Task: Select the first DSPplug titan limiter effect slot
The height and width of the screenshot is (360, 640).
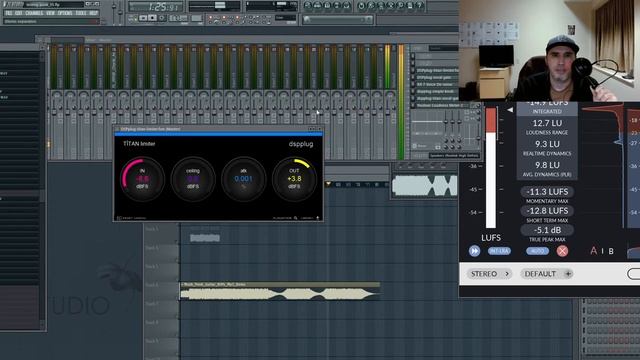Action: (437, 70)
